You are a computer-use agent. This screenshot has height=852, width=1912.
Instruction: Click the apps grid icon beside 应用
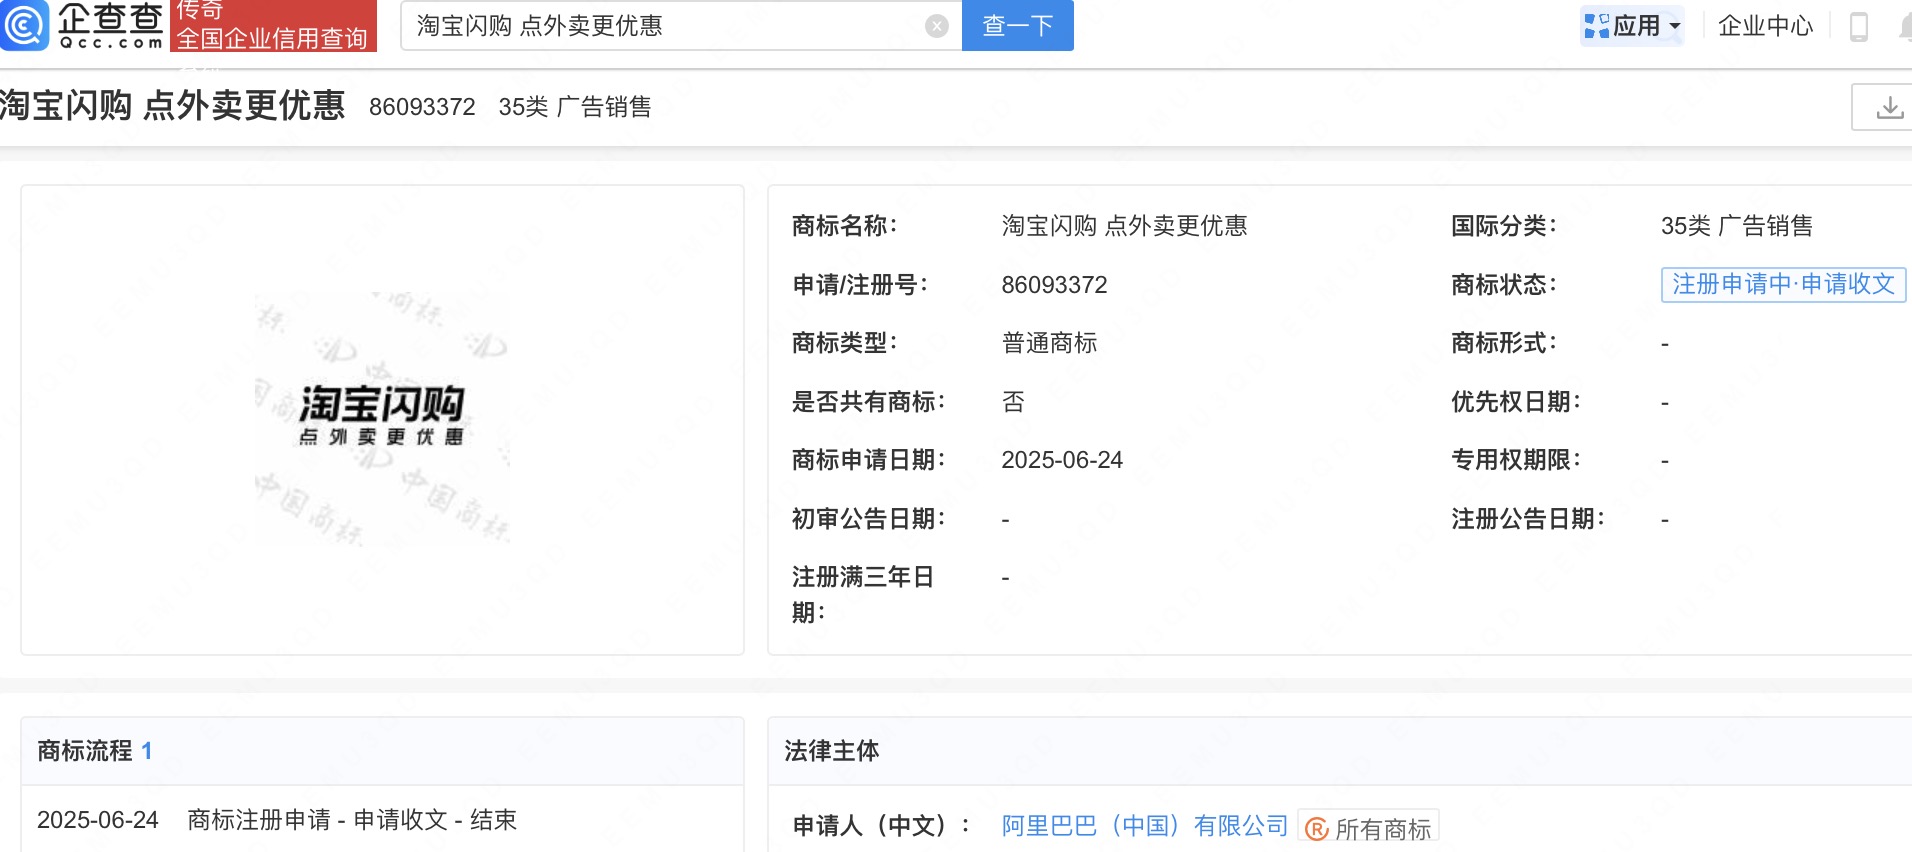[x=1596, y=26]
